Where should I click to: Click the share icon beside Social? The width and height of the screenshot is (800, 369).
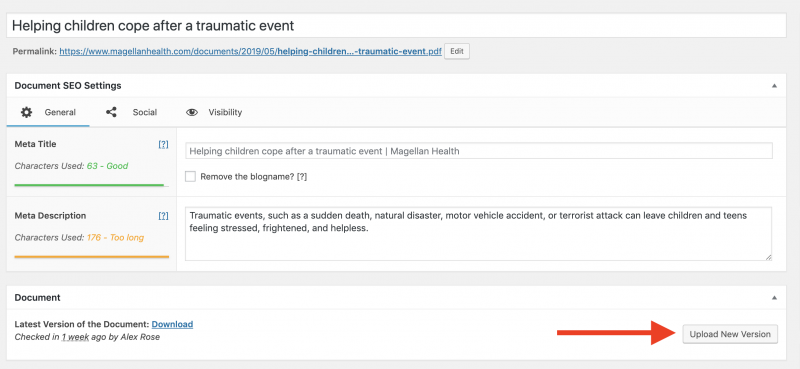pyautogui.click(x=111, y=112)
